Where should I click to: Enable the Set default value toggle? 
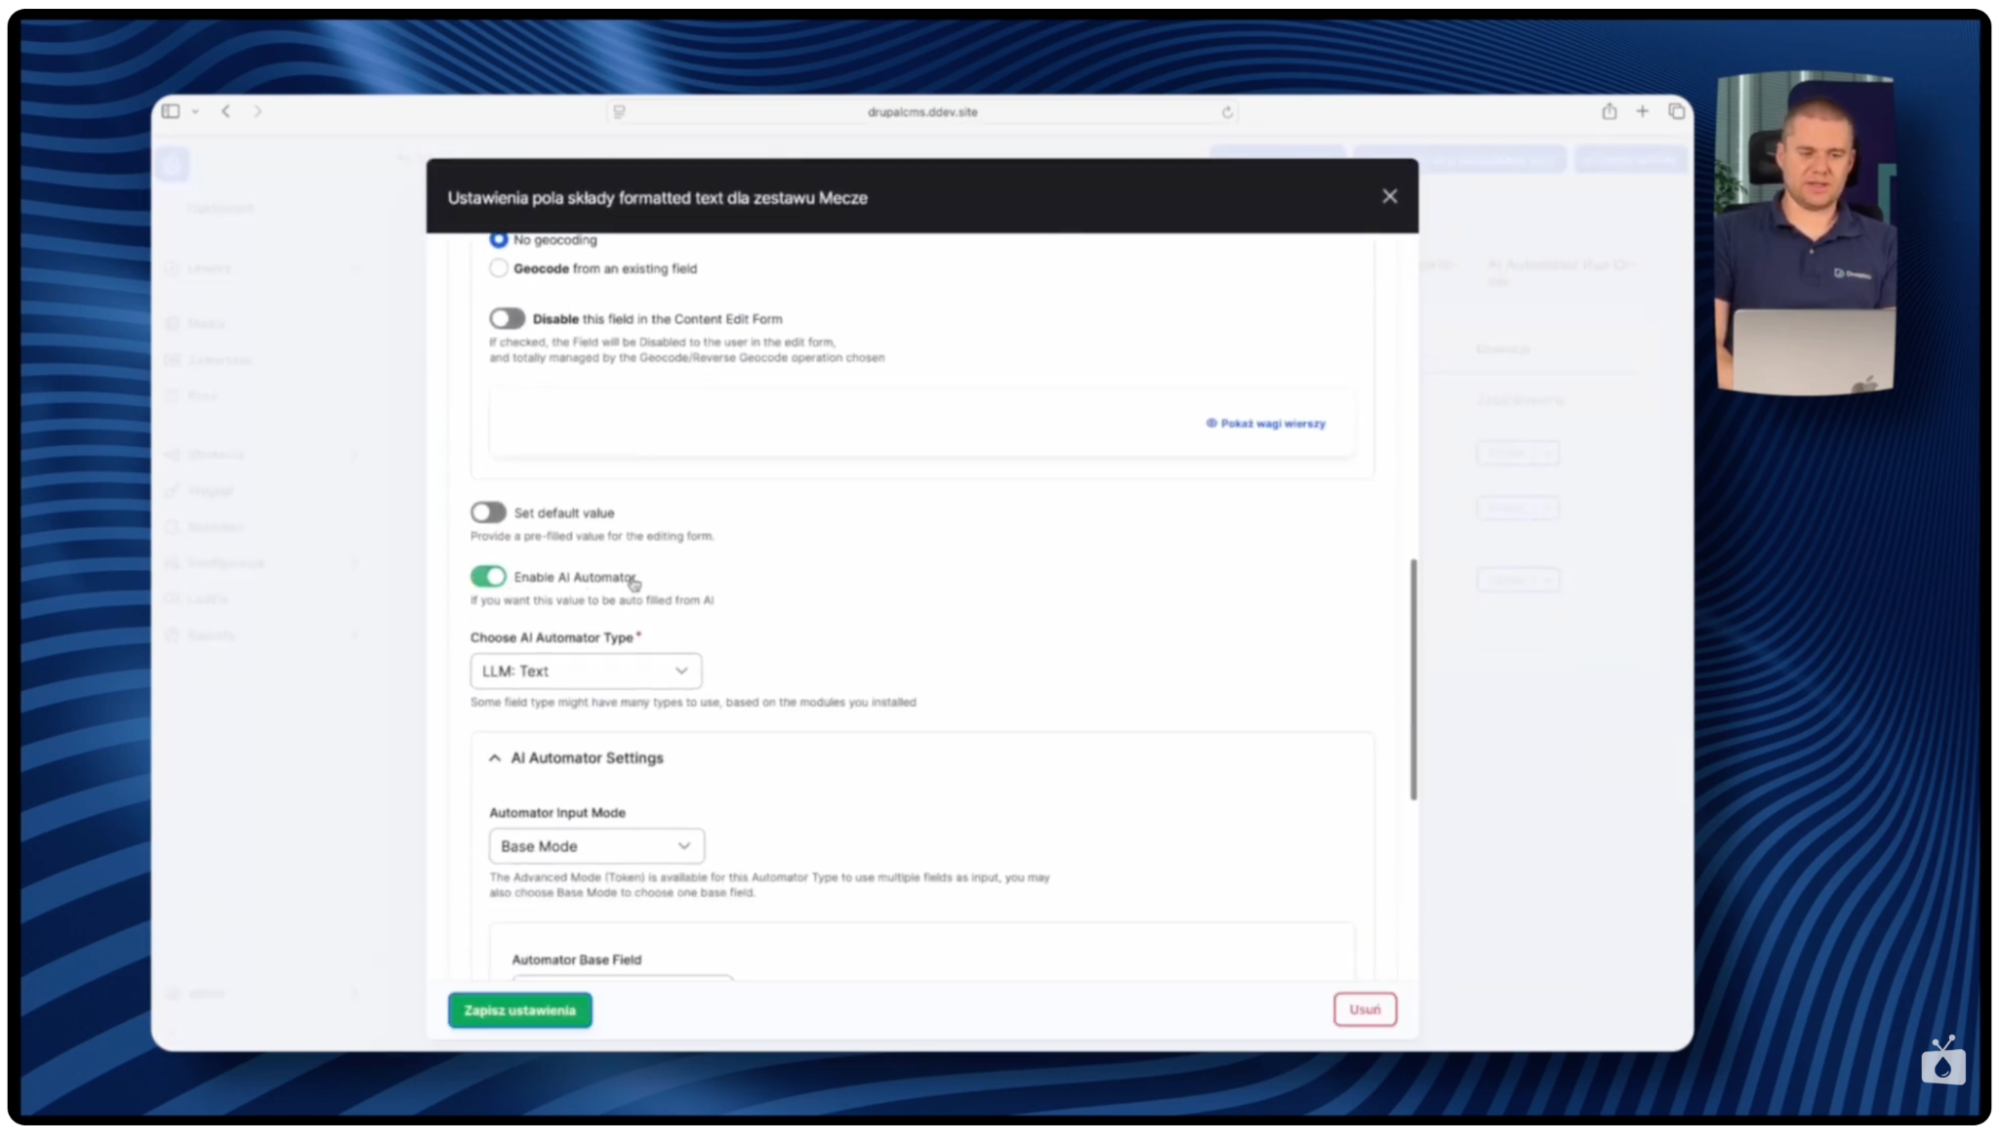tap(488, 512)
